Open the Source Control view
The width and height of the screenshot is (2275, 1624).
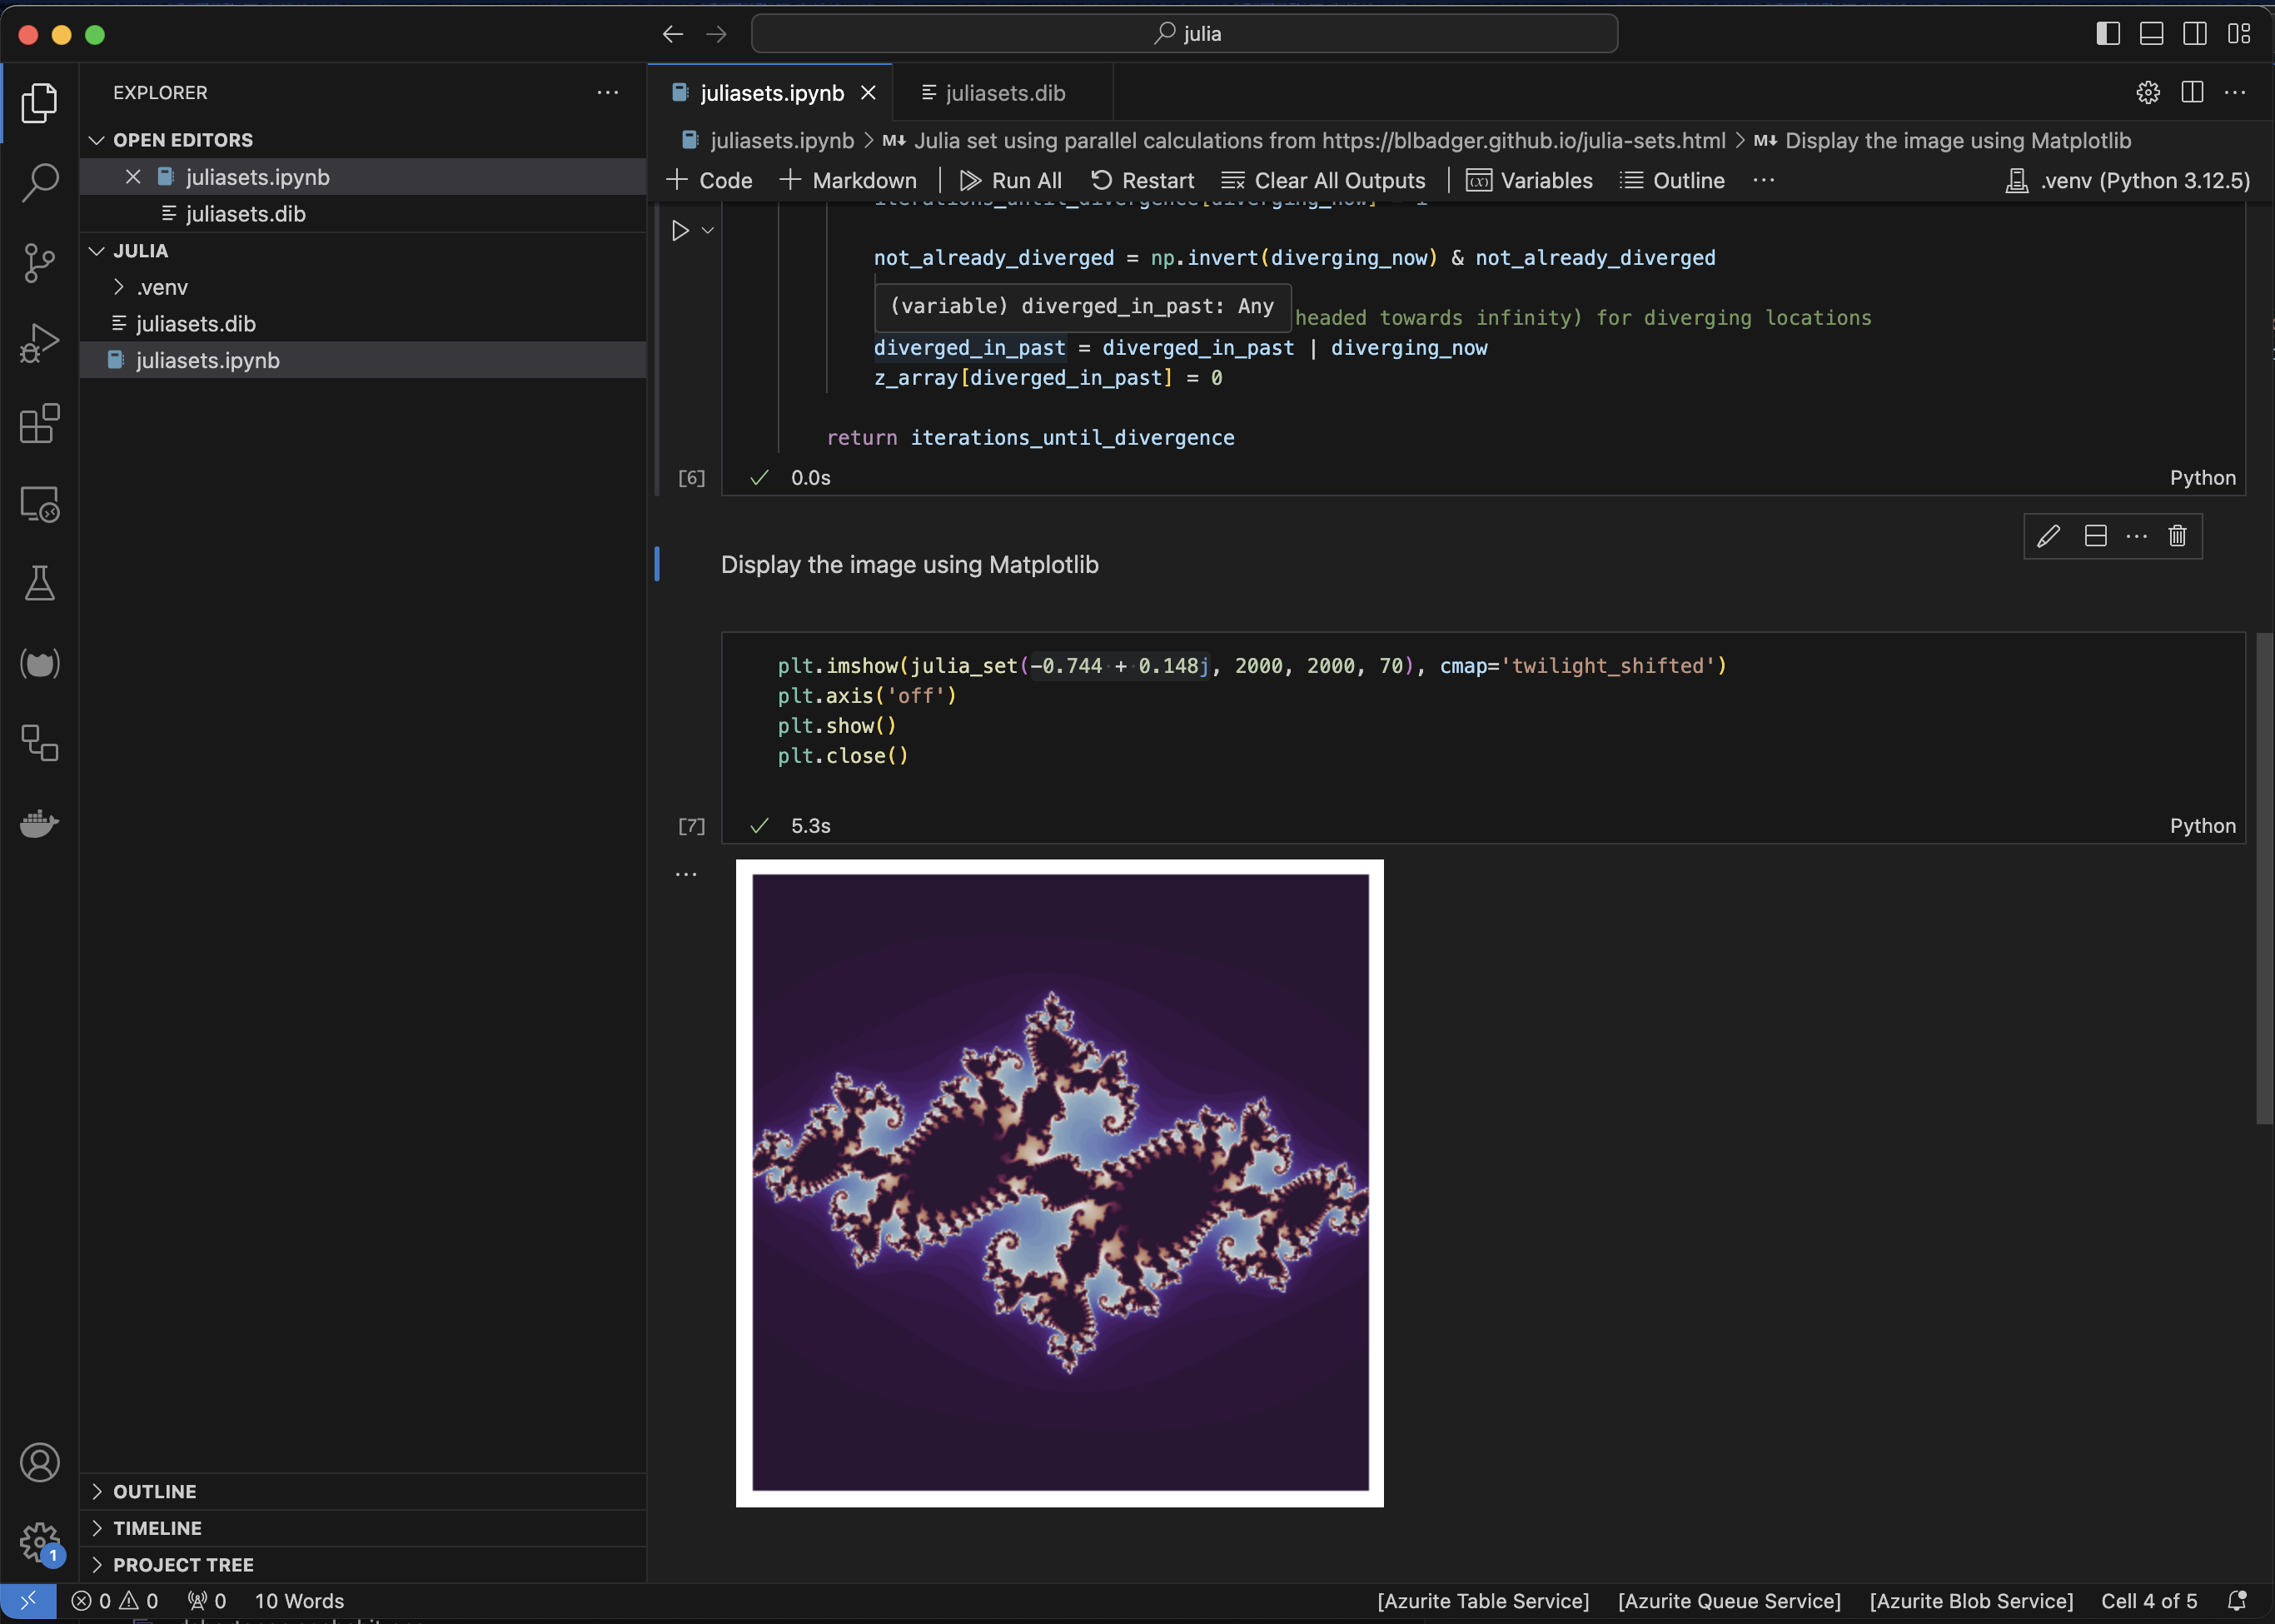(40, 262)
